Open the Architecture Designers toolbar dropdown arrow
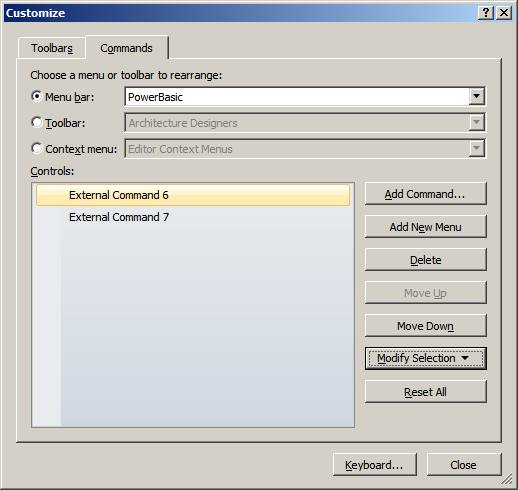The width and height of the screenshot is (518, 490). pos(476,122)
